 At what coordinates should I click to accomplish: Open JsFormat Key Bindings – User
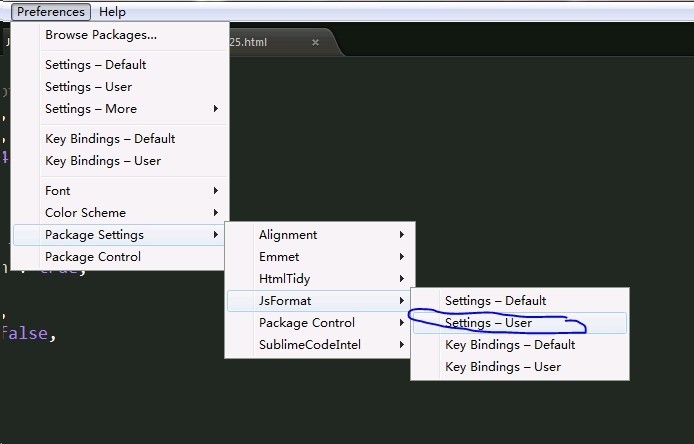pyautogui.click(x=520, y=367)
